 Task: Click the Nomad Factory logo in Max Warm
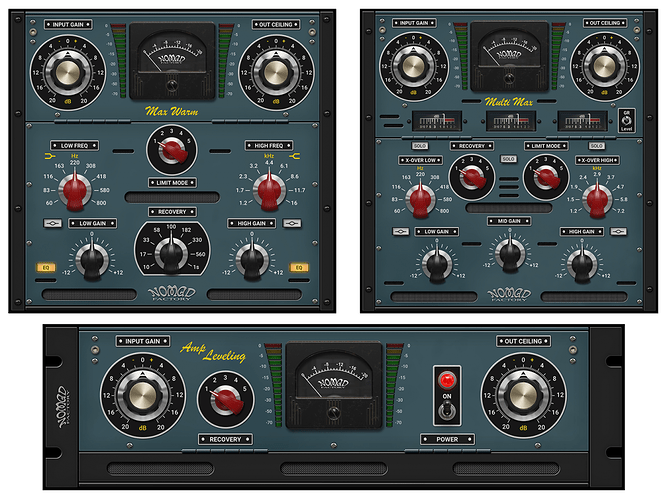(172, 293)
